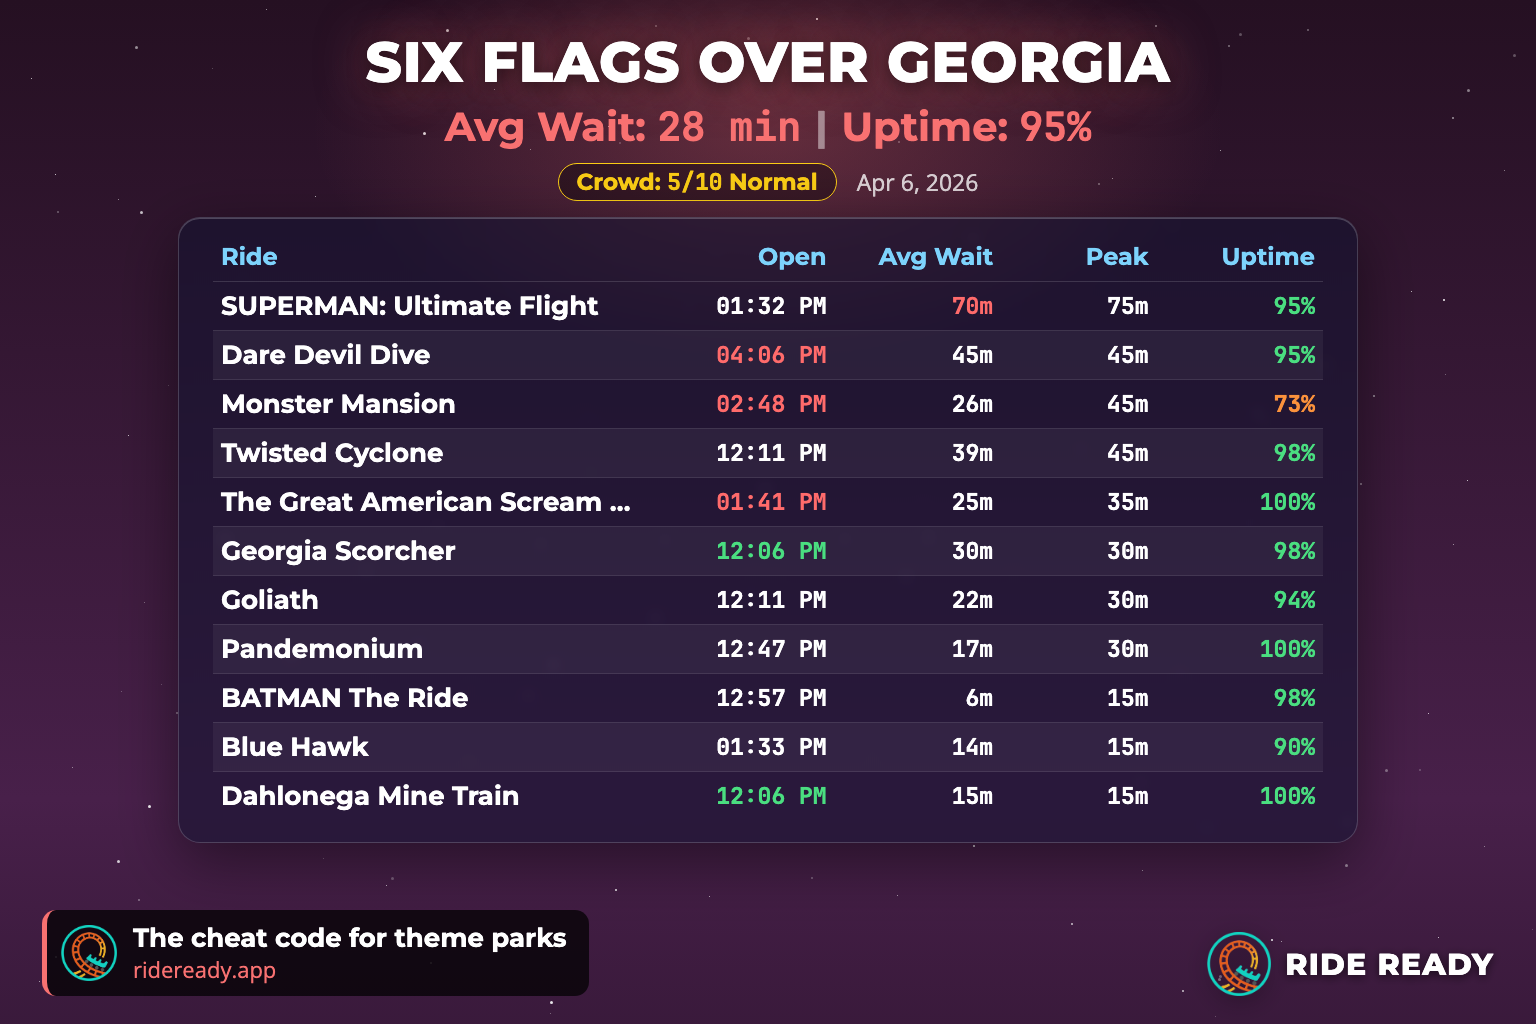Screen dimensions: 1536x1024
Task: Click the "Peak" column header
Action: [1117, 257]
